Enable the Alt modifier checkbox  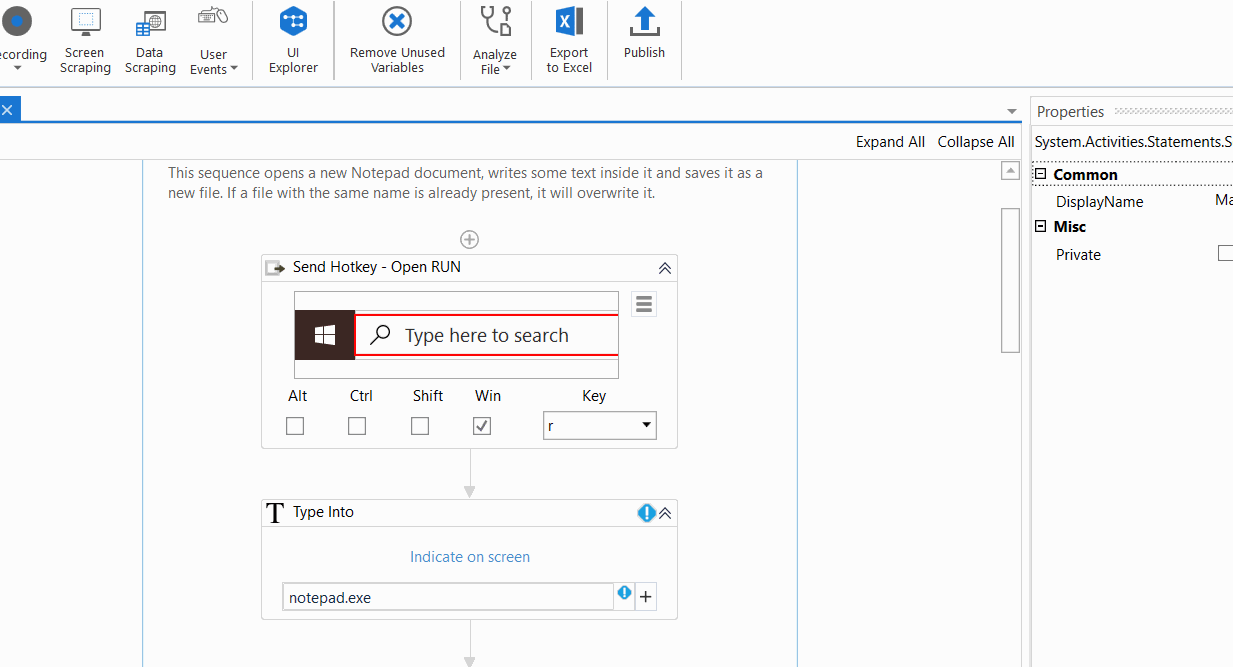pos(295,426)
